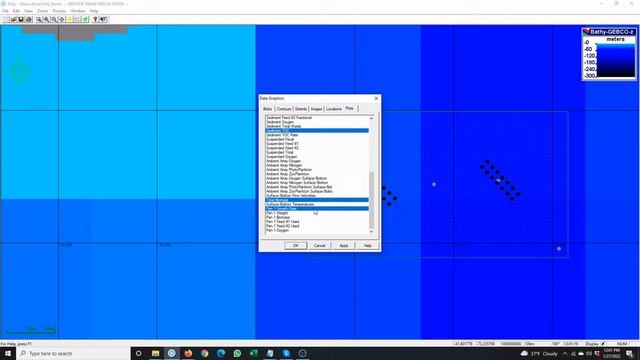The width and height of the screenshot is (640, 360).
Task: Select 'Surface/Bottom Temperatures' list item
Action: pyautogui.click(x=317, y=204)
